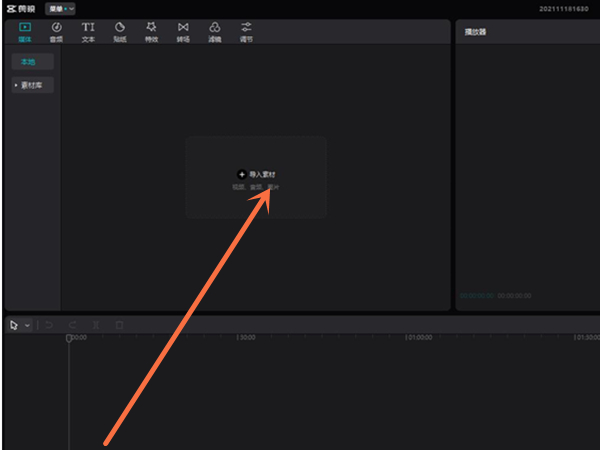This screenshot has width=600, height=450.
Task: Open the 特效 (Effects) star icon
Action: [151, 30]
